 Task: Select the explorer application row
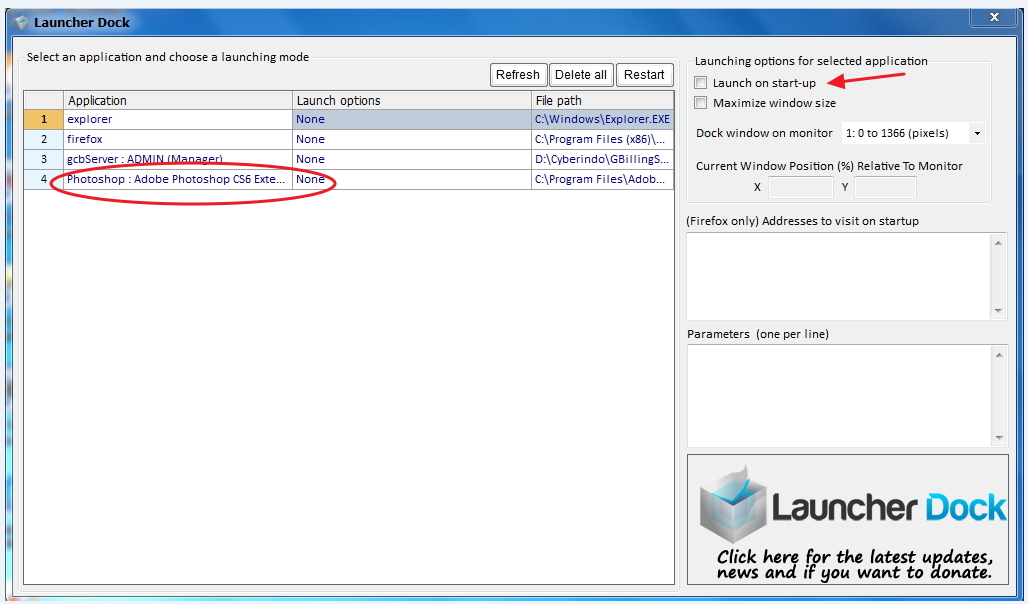point(150,119)
